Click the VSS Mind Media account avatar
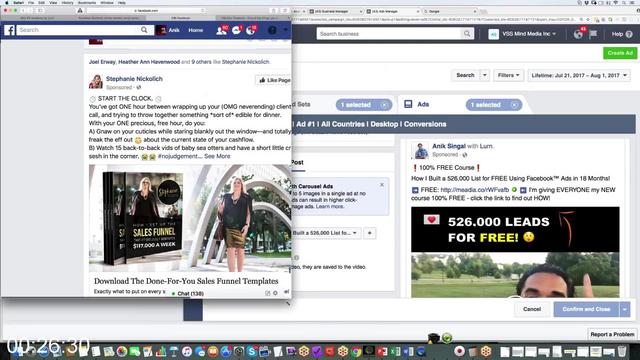Image resolution: width=640 pixels, height=360 pixels. point(493,34)
